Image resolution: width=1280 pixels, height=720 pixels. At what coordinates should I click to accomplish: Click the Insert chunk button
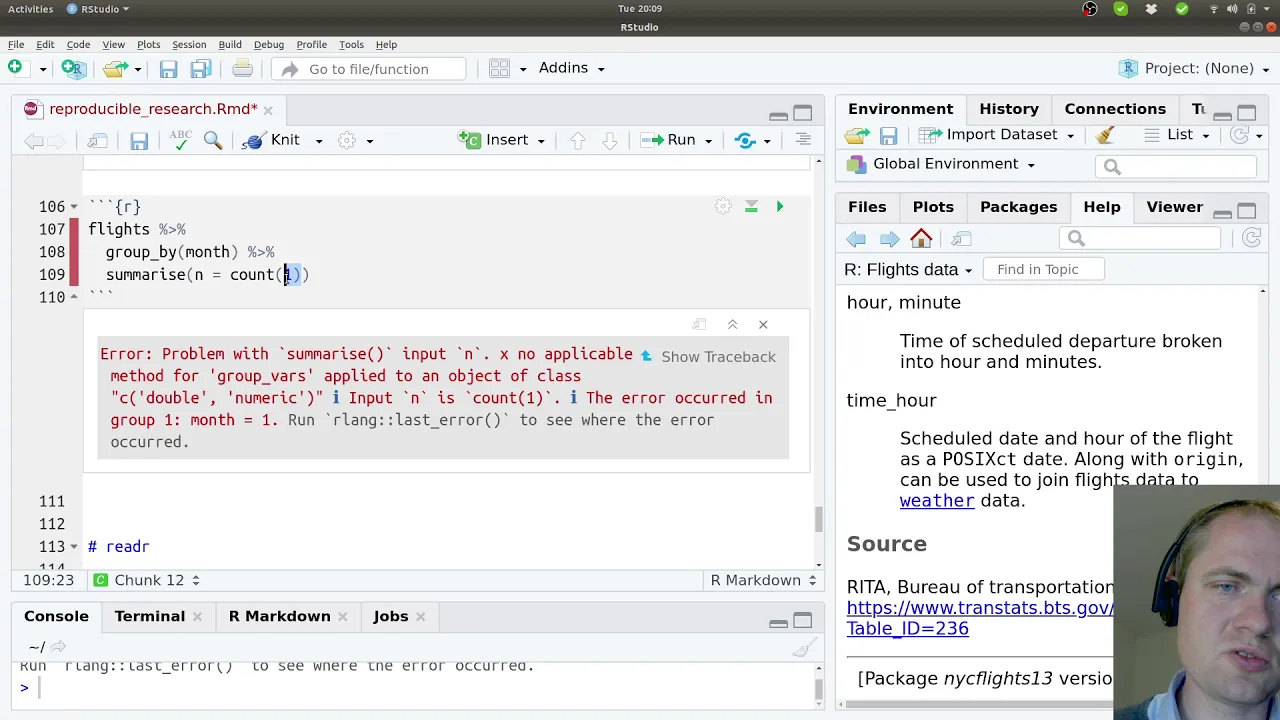pos(495,140)
